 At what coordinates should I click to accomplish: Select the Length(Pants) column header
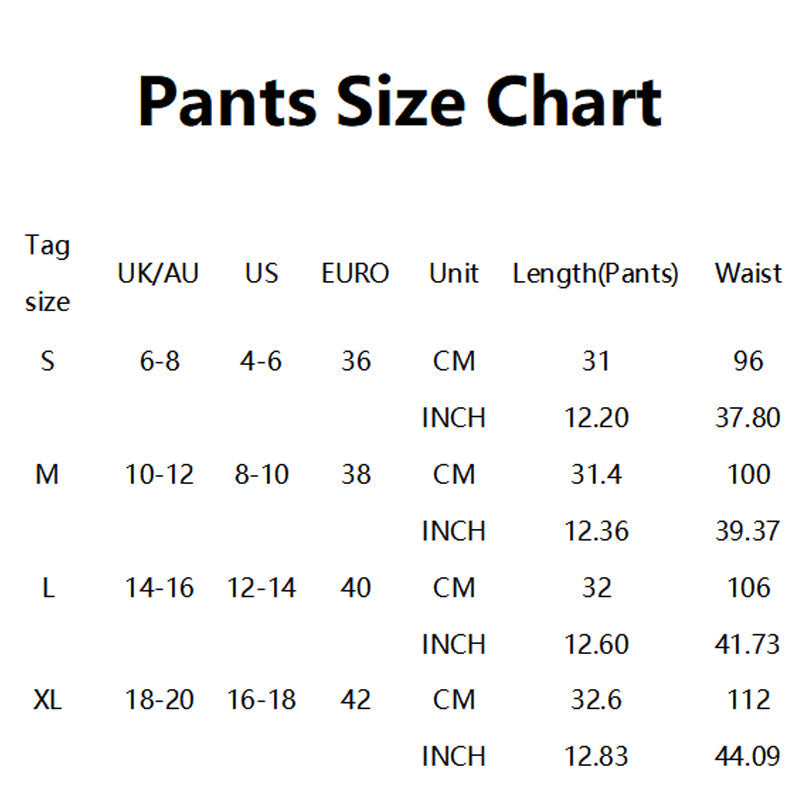(x=595, y=273)
